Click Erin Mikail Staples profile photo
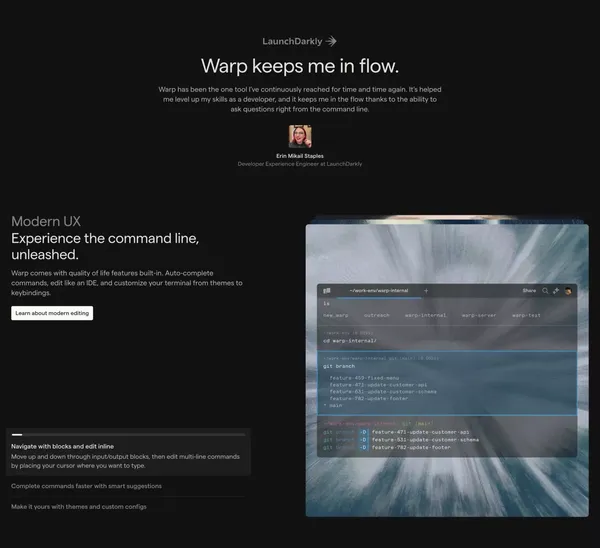 pos(300,136)
